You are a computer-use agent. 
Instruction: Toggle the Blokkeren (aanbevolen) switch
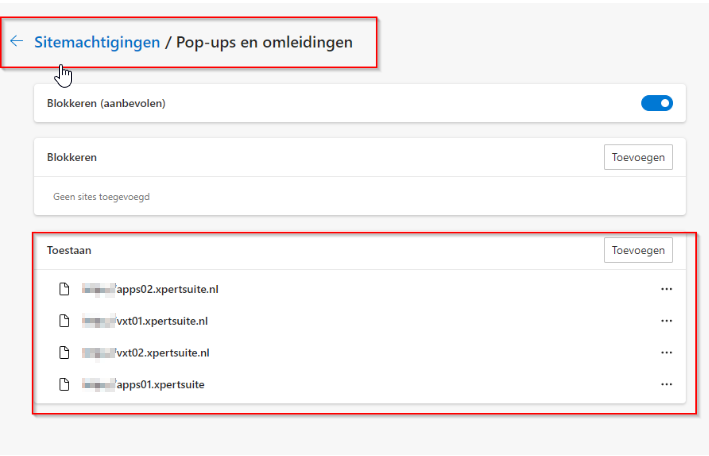[657, 103]
